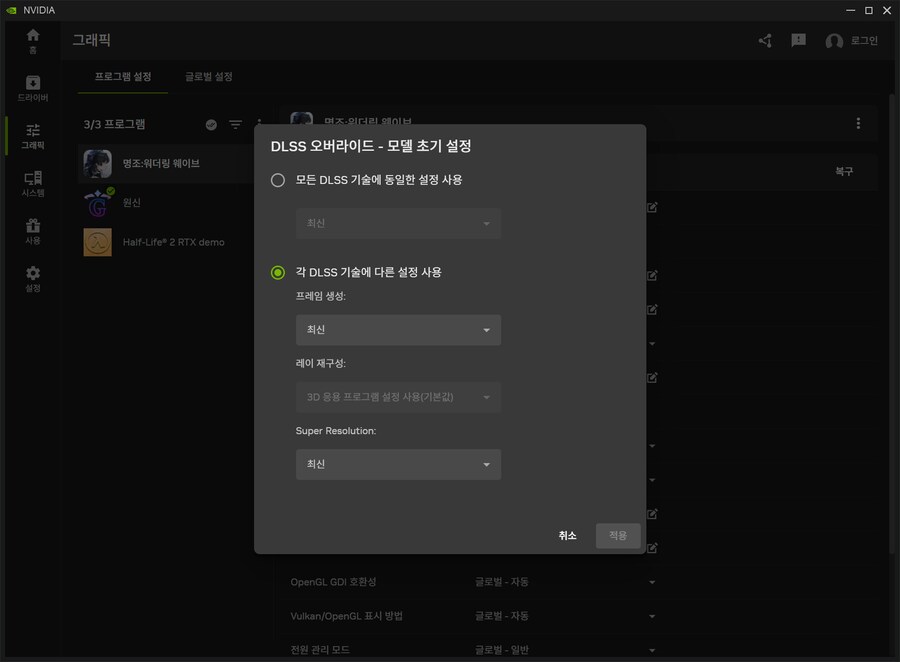
Task: Click the share icon in header
Action: 765,41
